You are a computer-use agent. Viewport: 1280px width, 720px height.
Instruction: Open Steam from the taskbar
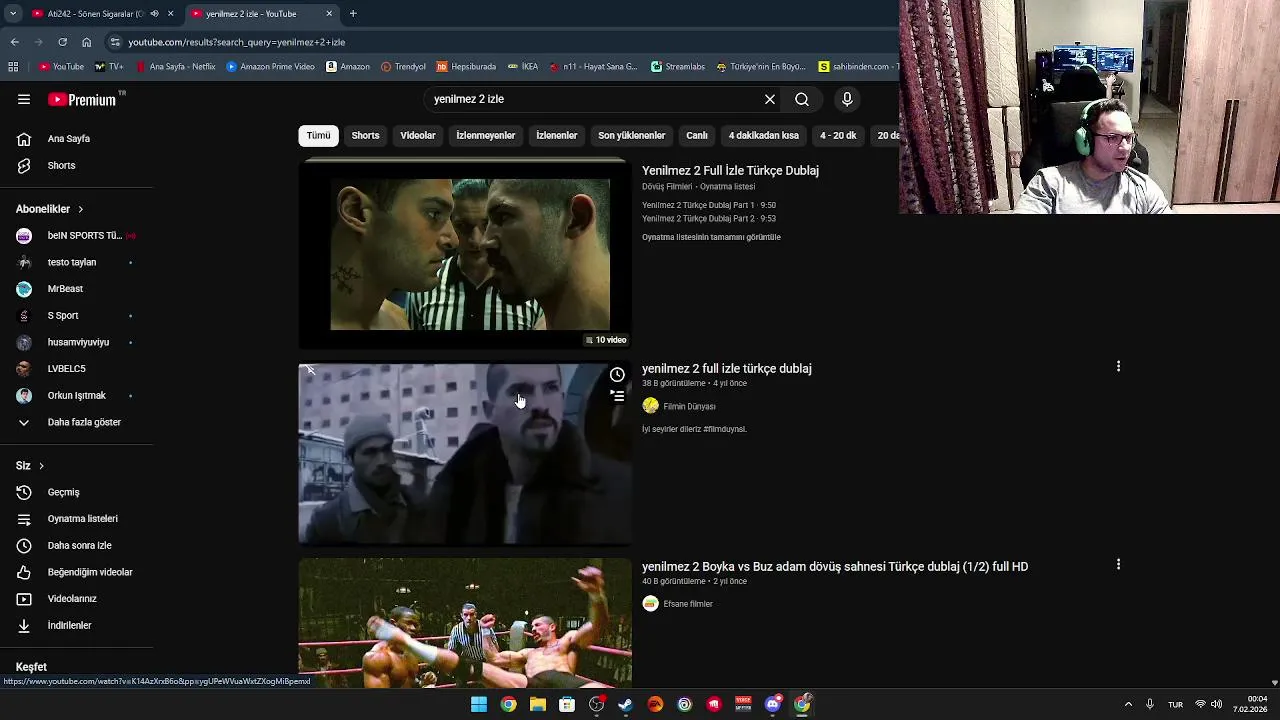[x=626, y=705]
